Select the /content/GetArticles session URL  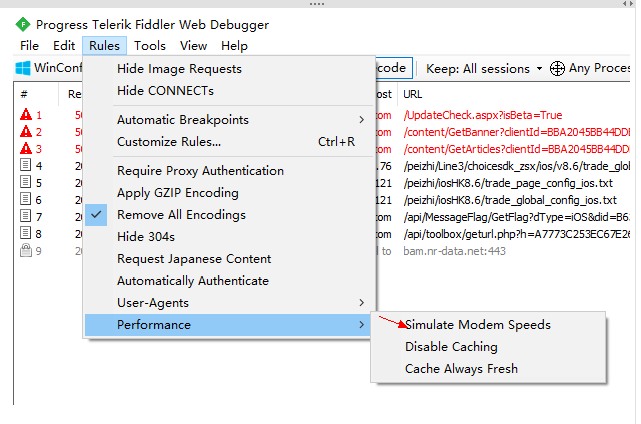[517, 149]
